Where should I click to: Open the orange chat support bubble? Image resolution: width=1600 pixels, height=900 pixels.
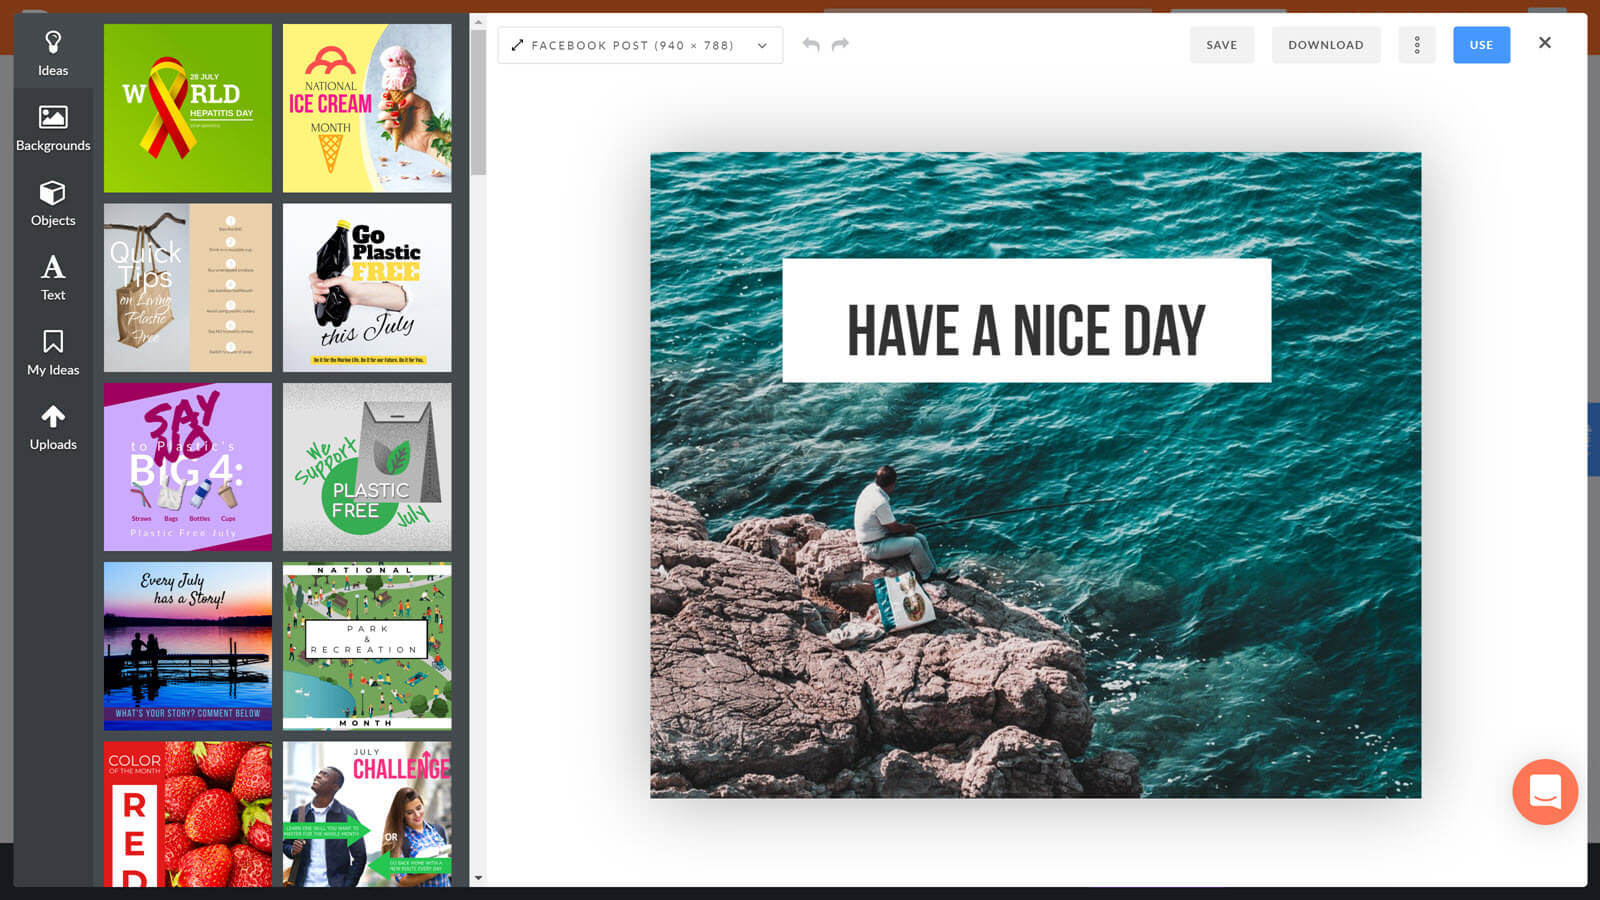[1544, 792]
